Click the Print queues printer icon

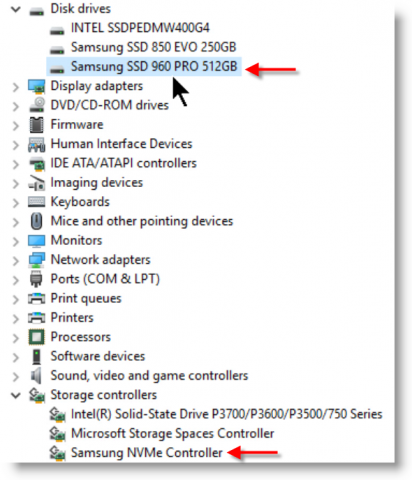tap(36, 298)
